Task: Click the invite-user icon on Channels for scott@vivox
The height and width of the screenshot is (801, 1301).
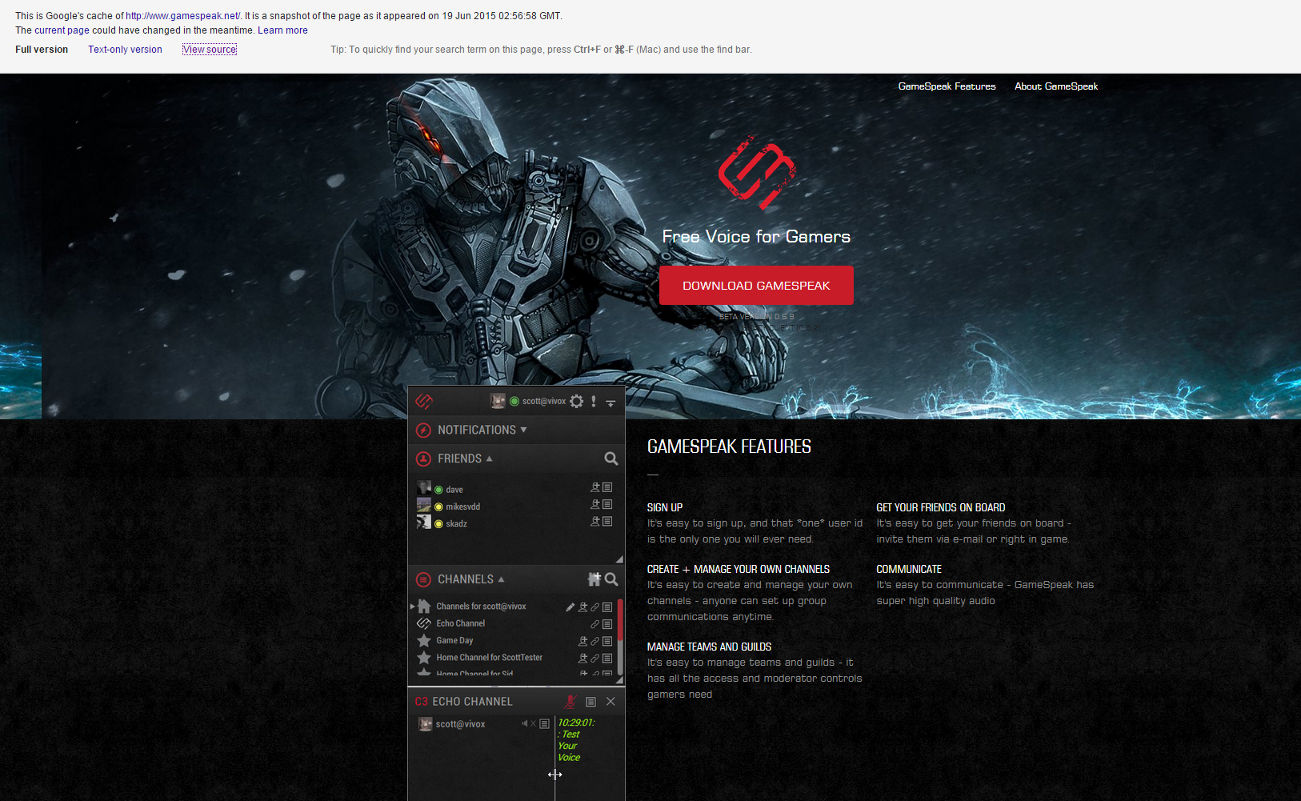Action: tap(583, 607)
